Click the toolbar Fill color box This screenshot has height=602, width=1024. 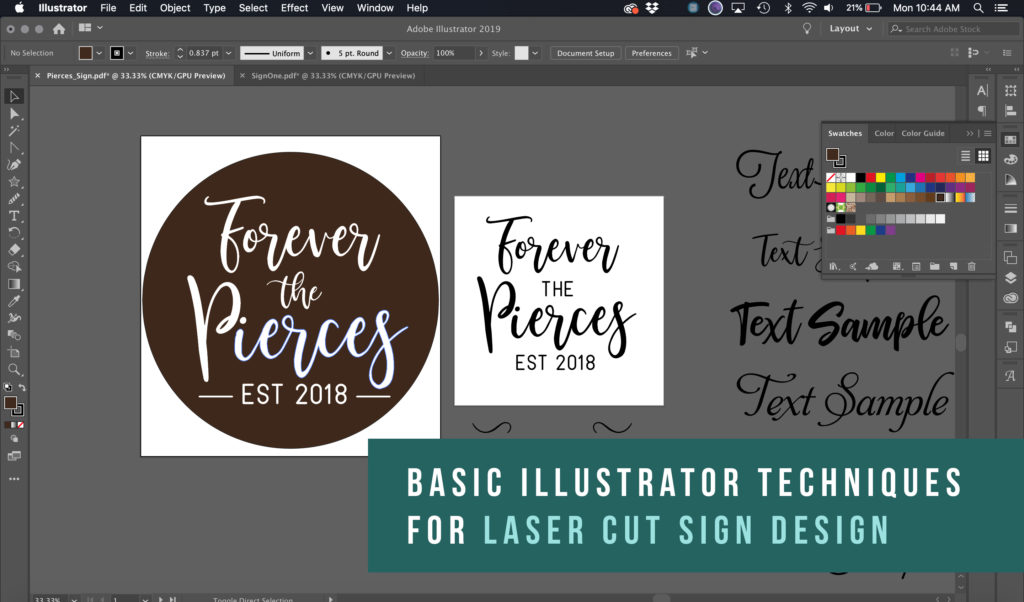point(10,403)
